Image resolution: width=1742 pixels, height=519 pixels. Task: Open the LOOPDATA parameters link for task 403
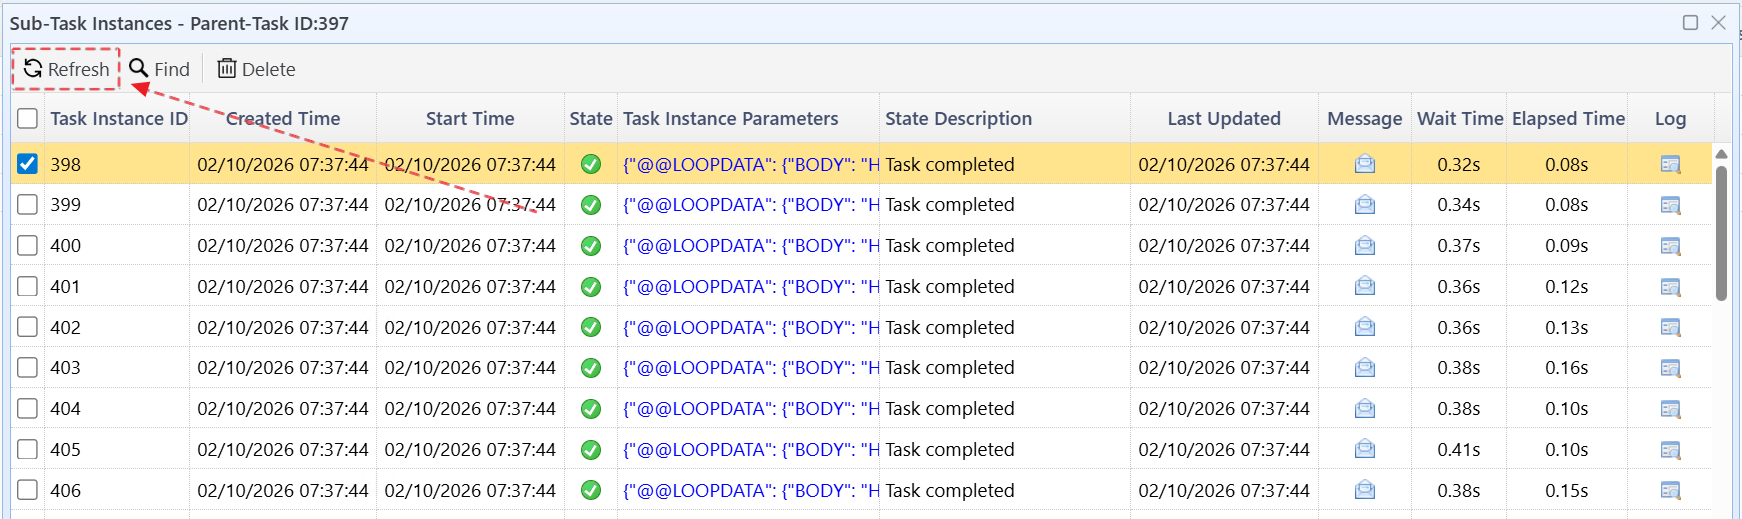750,368
